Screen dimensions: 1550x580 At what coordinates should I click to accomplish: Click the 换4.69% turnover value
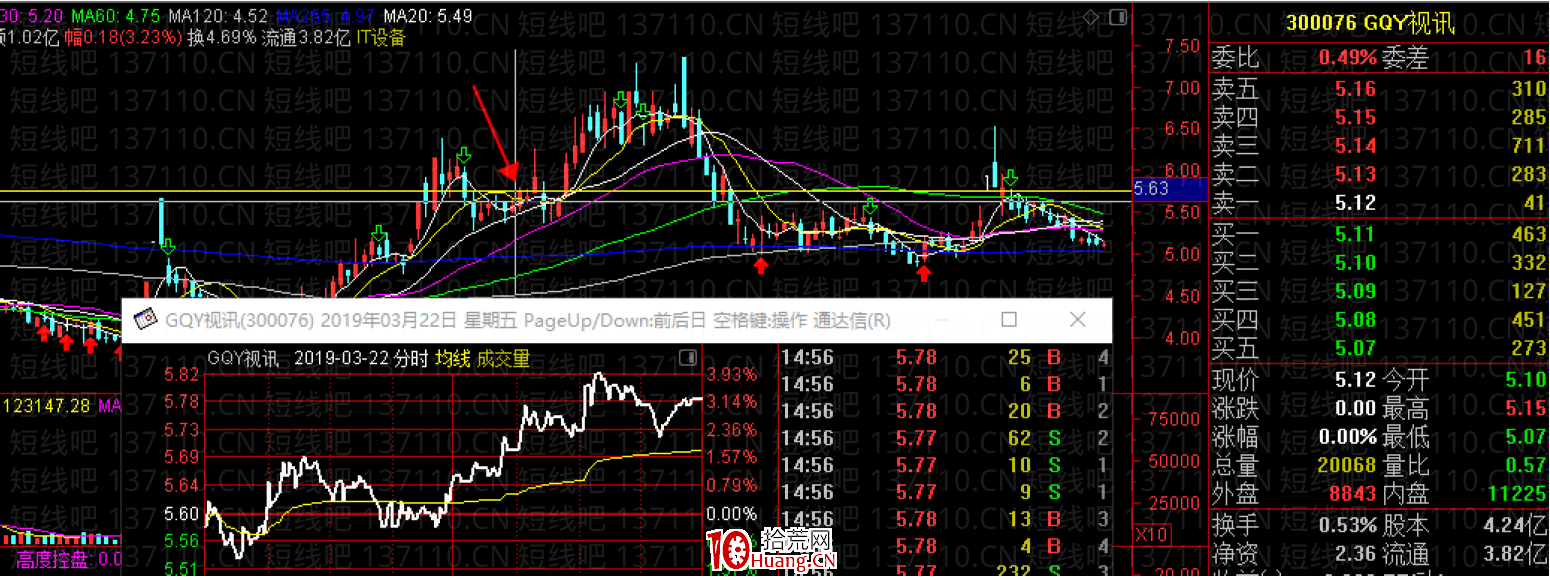click(x=222, y=38)
